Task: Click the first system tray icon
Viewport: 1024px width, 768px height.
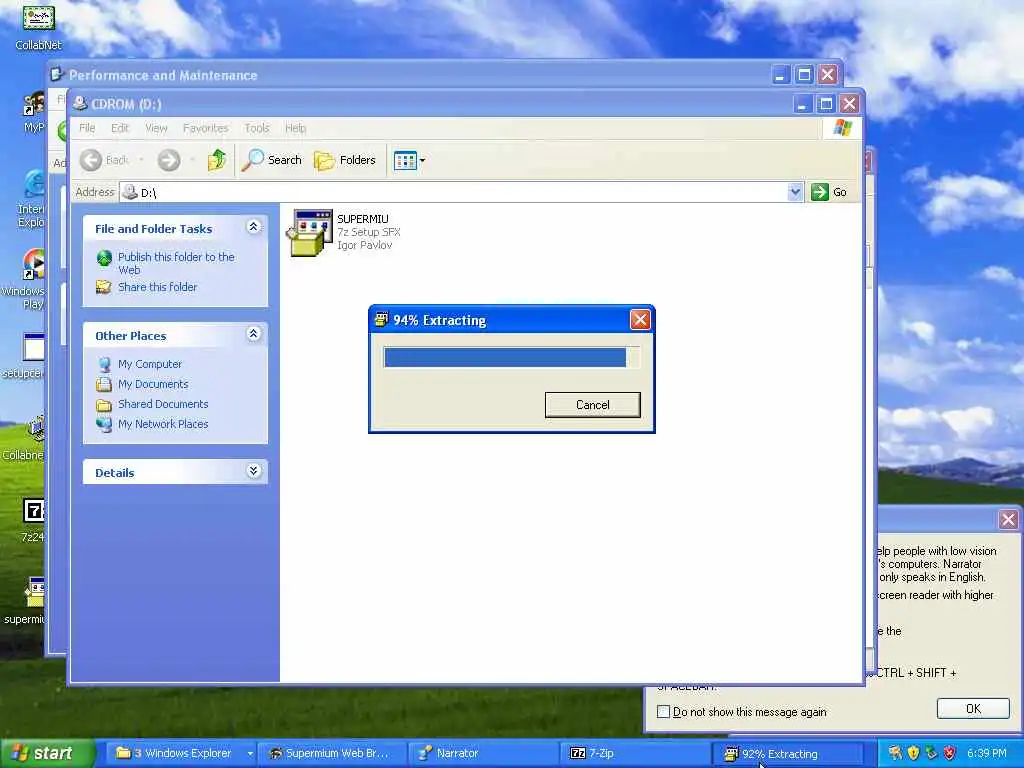Action: (x=895, y=753)
